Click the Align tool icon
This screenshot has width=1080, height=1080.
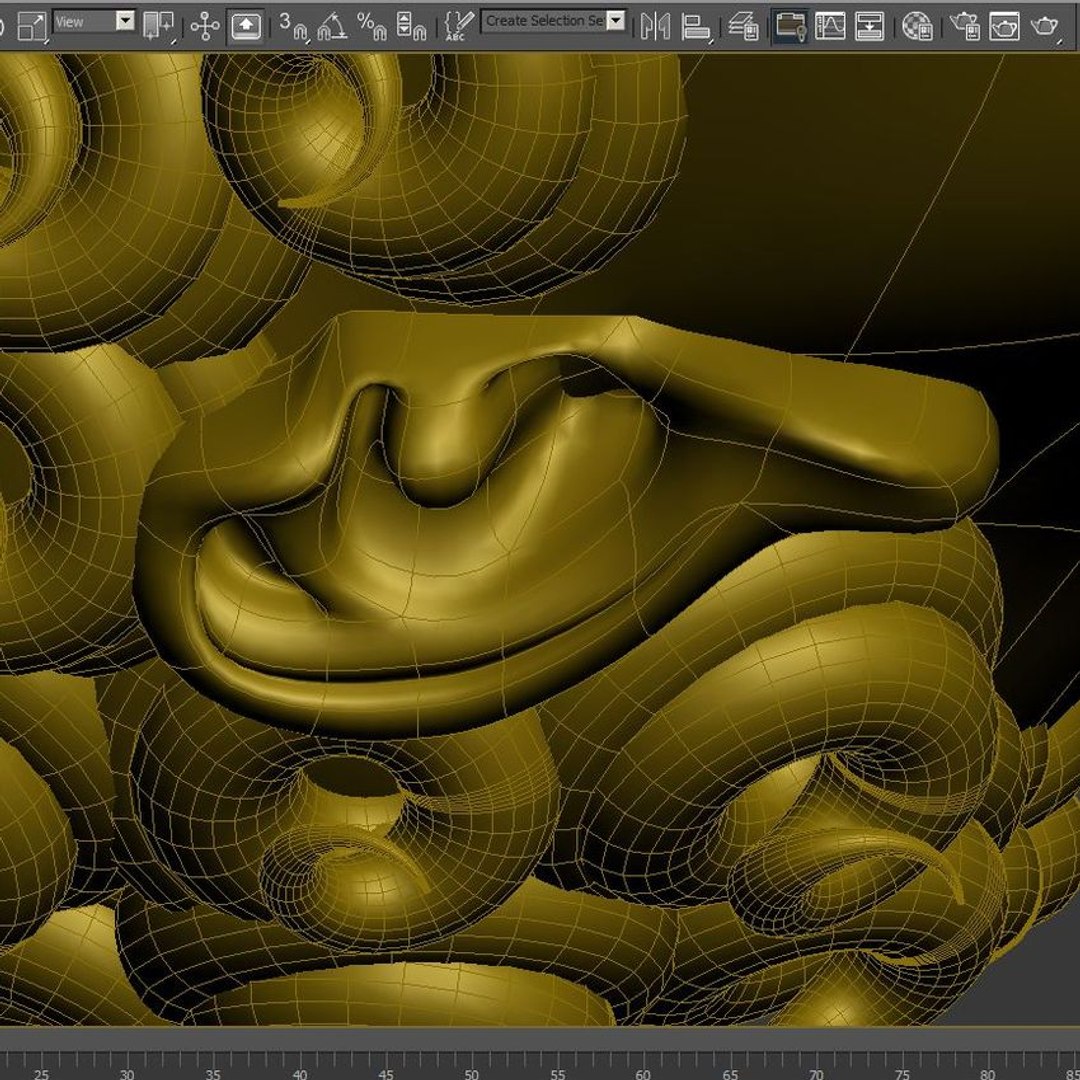point(696,28)
